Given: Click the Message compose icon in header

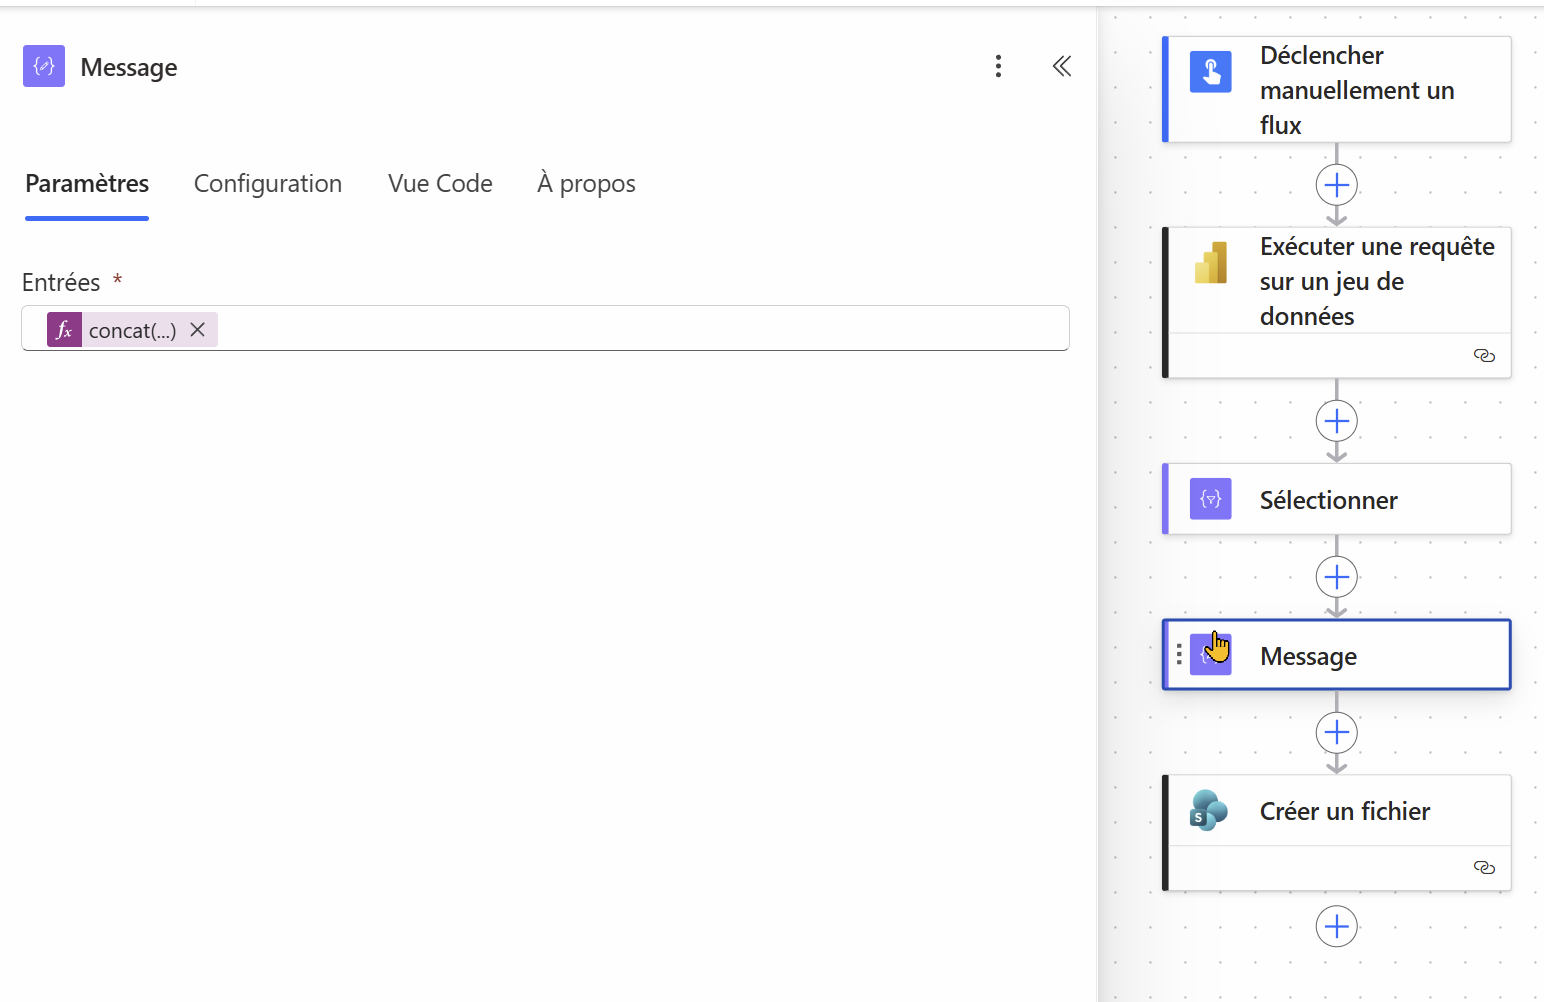Looking at the screenshot, I should [44, 66].
